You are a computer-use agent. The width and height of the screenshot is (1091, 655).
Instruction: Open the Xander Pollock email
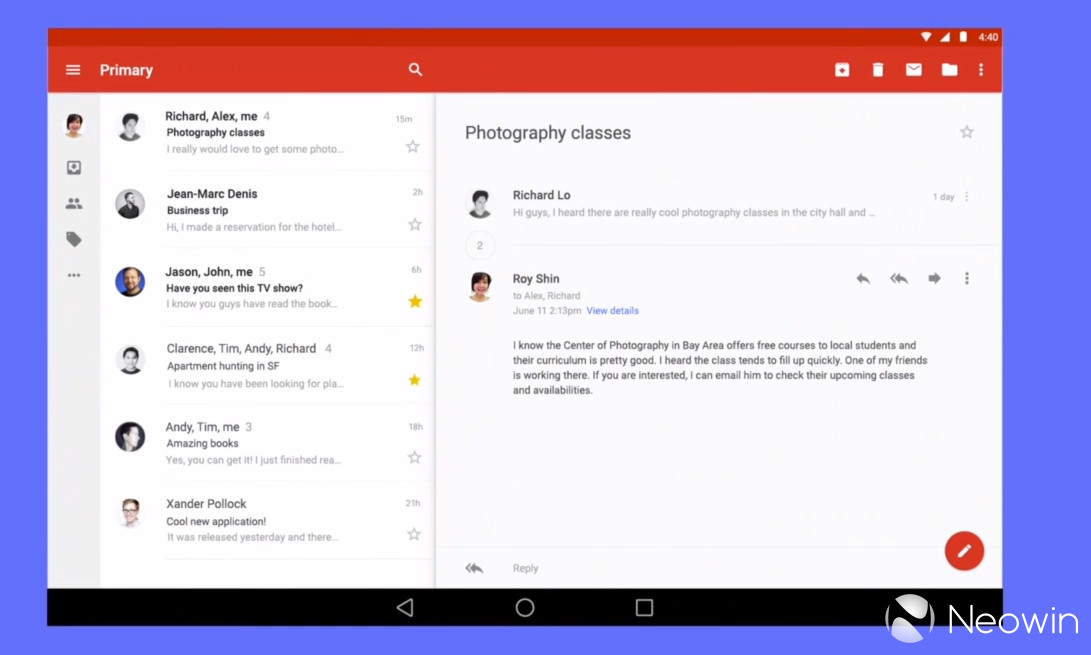[267, 520]
